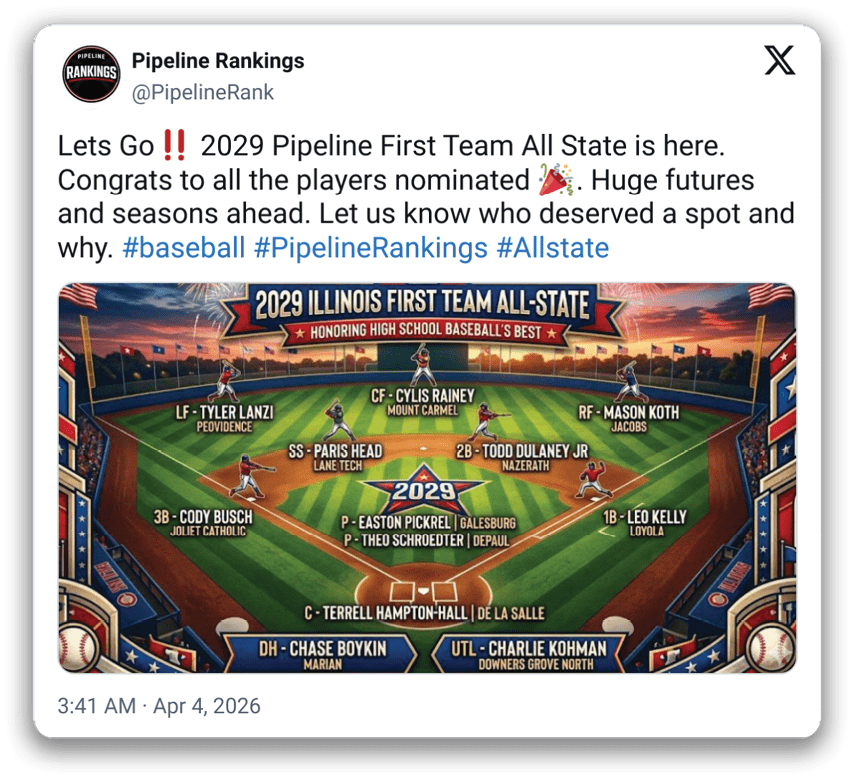Screen dimensions: 854x780
Task: Click the 2029 Illinois First Team All-State banner
Action: point(421,305)
